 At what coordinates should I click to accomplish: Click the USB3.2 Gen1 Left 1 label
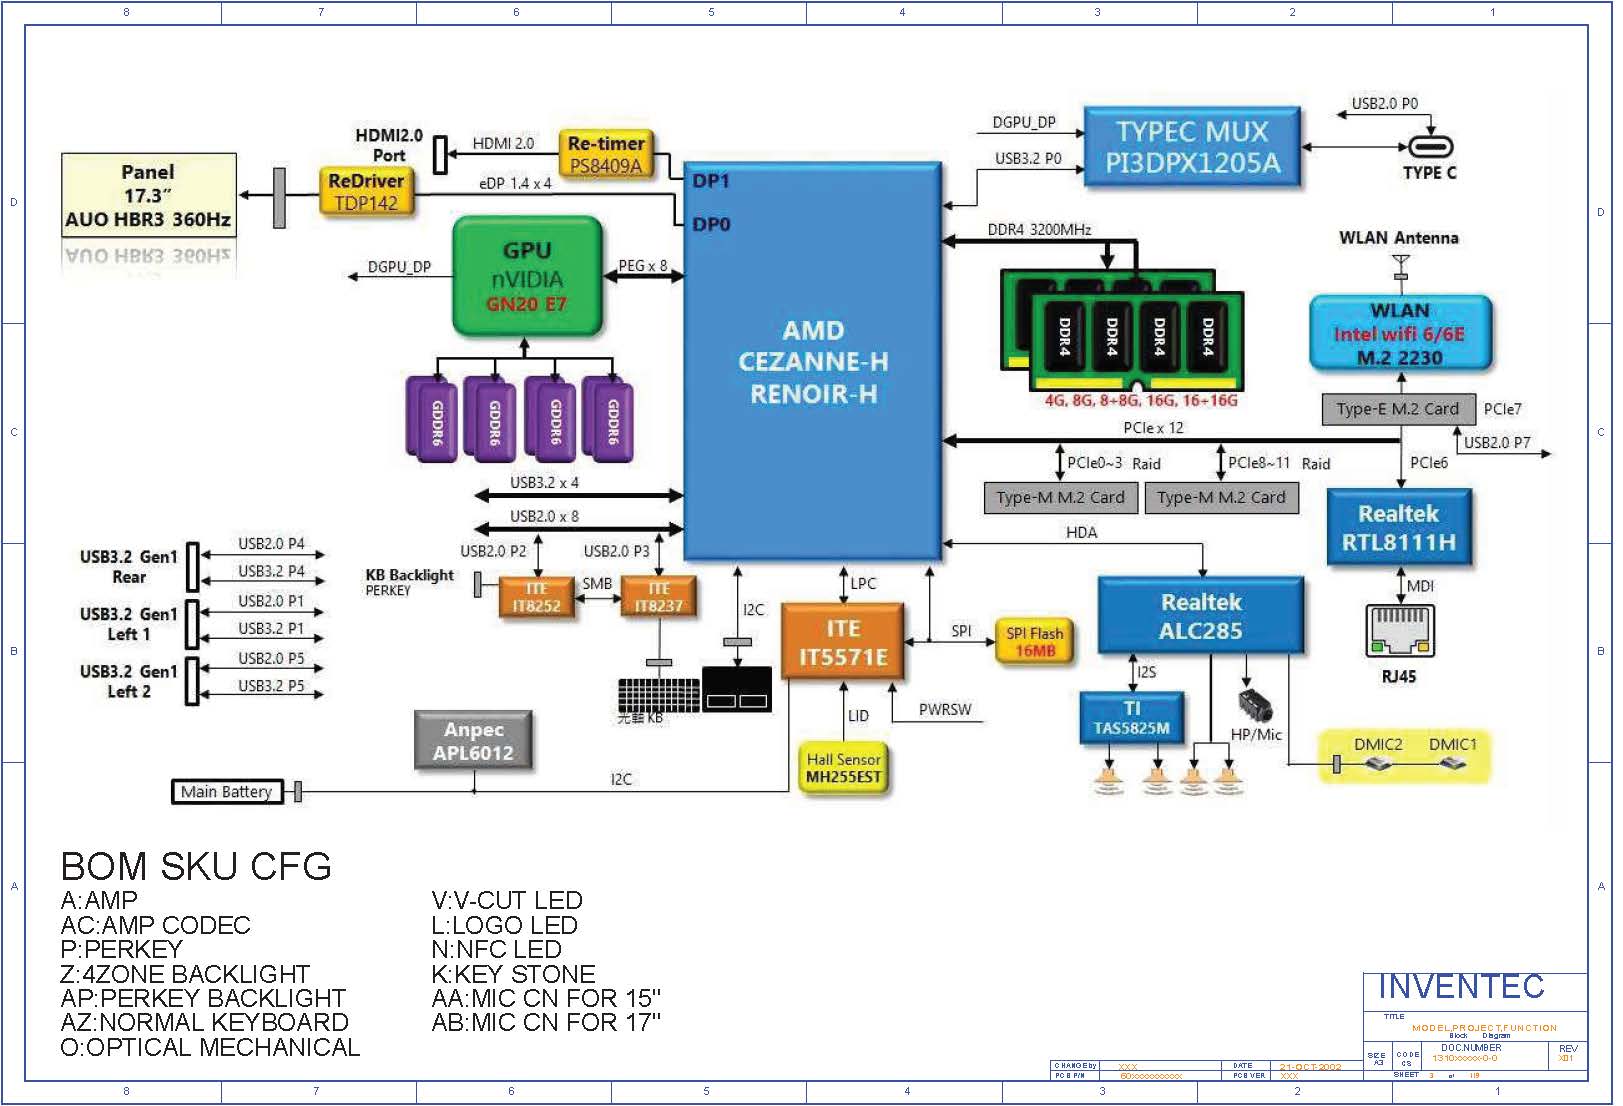pyautogui.click(x=129, y=624)
